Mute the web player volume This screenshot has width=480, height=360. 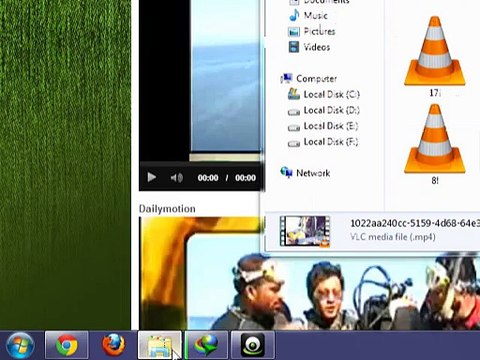coord(177,178)
